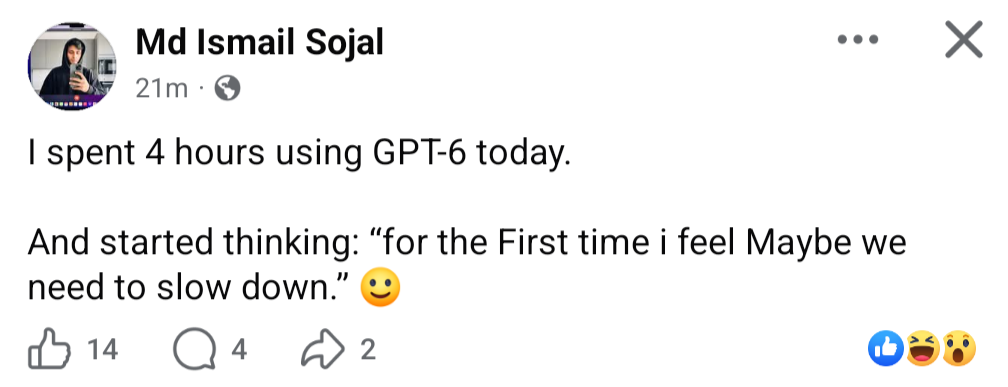View the 4 comments count
The width and height of the screenshot is (1008, 387).
click(x=238, y=350)
